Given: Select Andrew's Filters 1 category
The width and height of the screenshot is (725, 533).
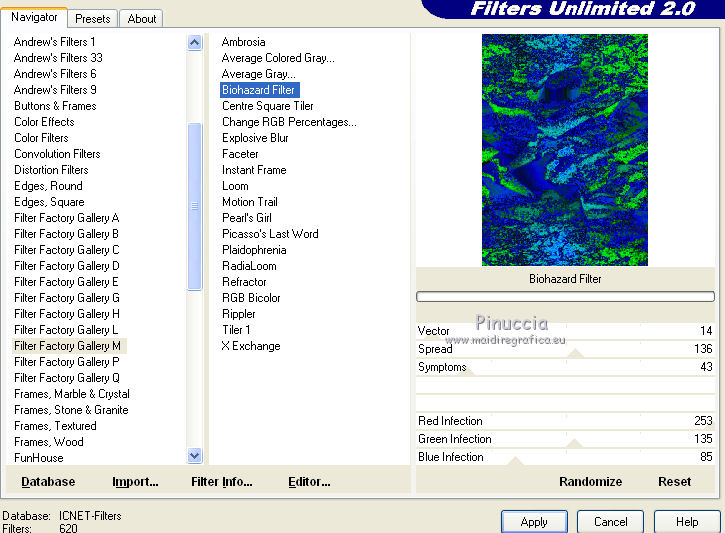Looking at the screenshot, I should point(55,42).
